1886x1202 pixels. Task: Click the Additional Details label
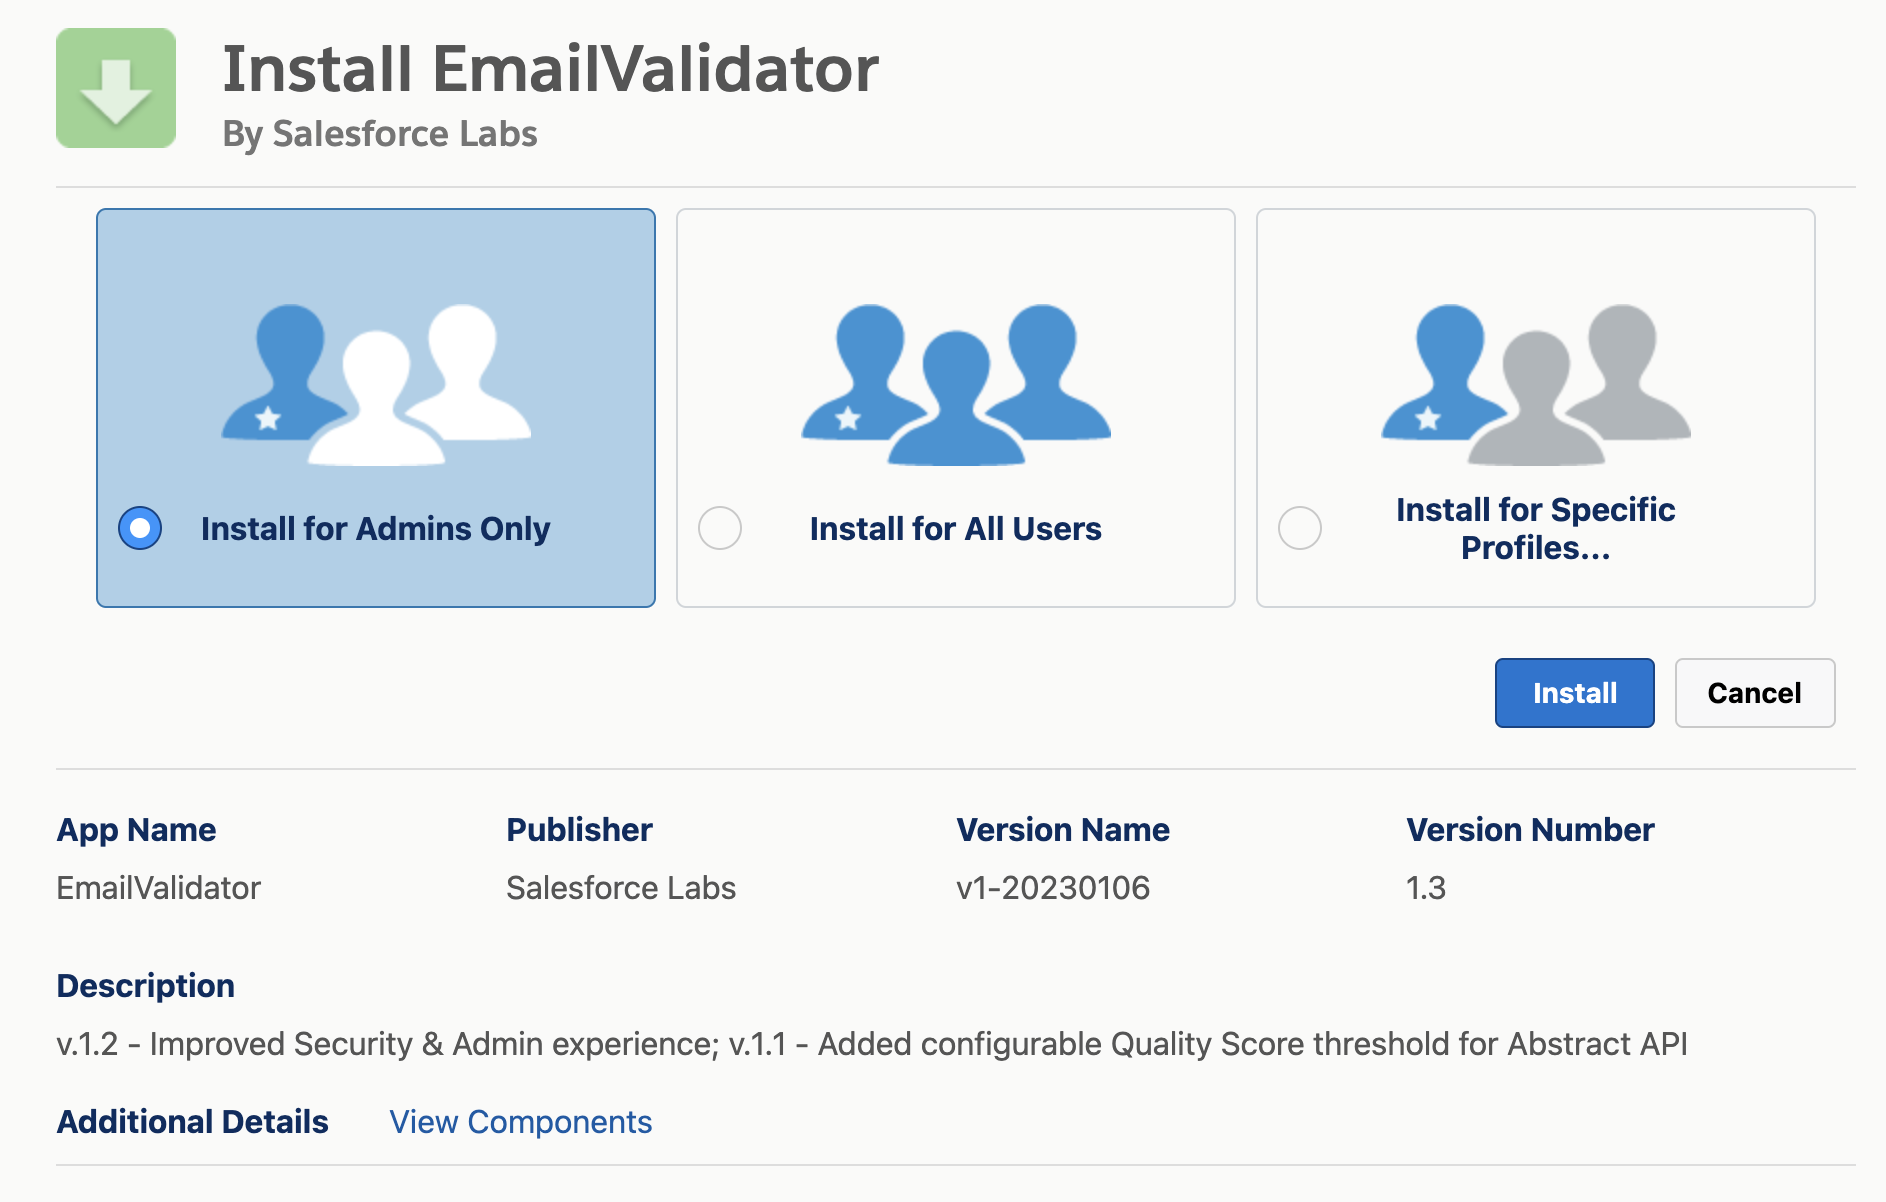[x=192, y=1122]
